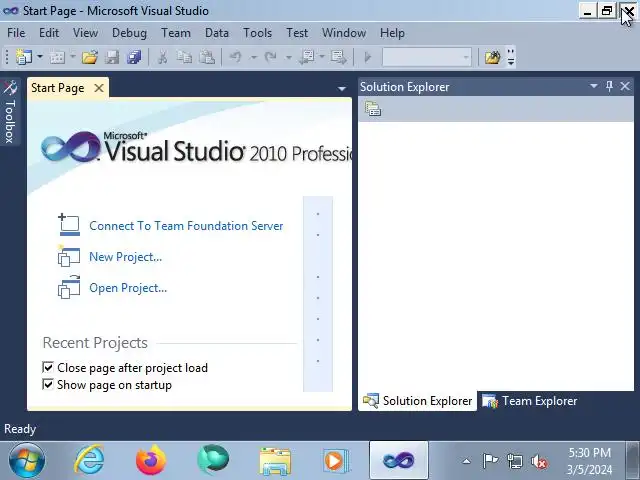The width and height of the screenshot is (640, 480).
Task: Click the New Project... link
Action: tap(126, 257)
